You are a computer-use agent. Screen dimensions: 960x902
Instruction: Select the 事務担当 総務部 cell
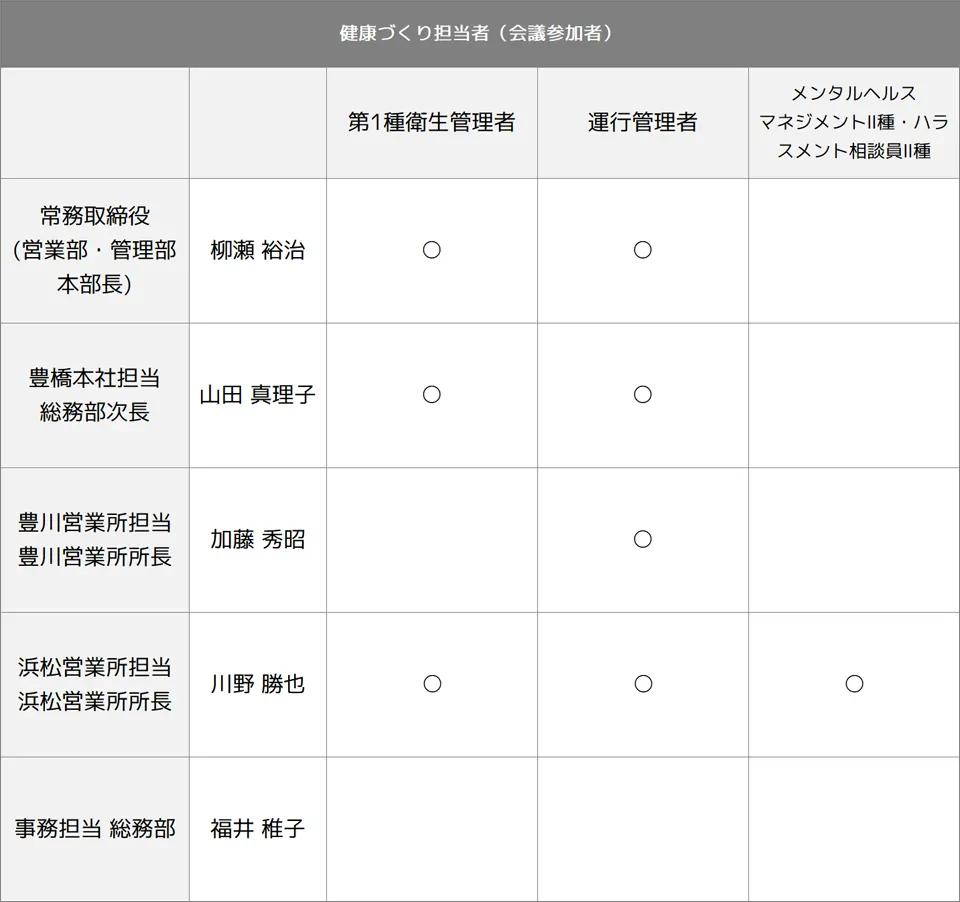point(95,829)
